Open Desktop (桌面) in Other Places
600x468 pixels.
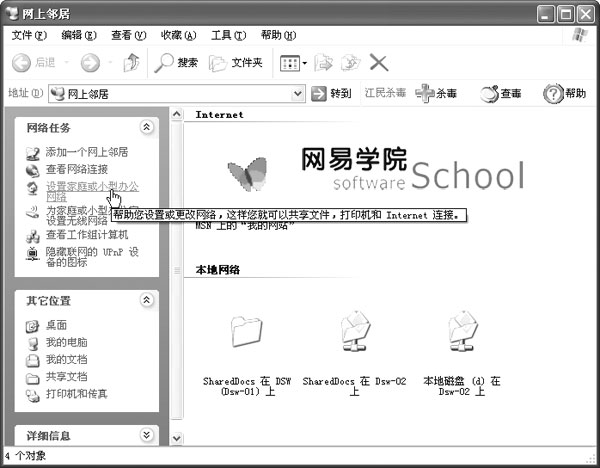[x=56, y=325]
